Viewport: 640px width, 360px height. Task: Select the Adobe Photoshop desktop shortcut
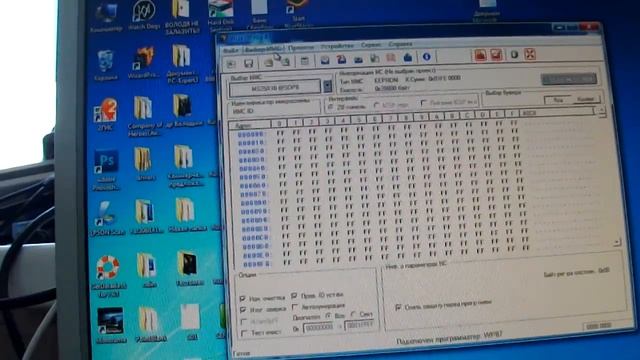[x=106, y=169]
